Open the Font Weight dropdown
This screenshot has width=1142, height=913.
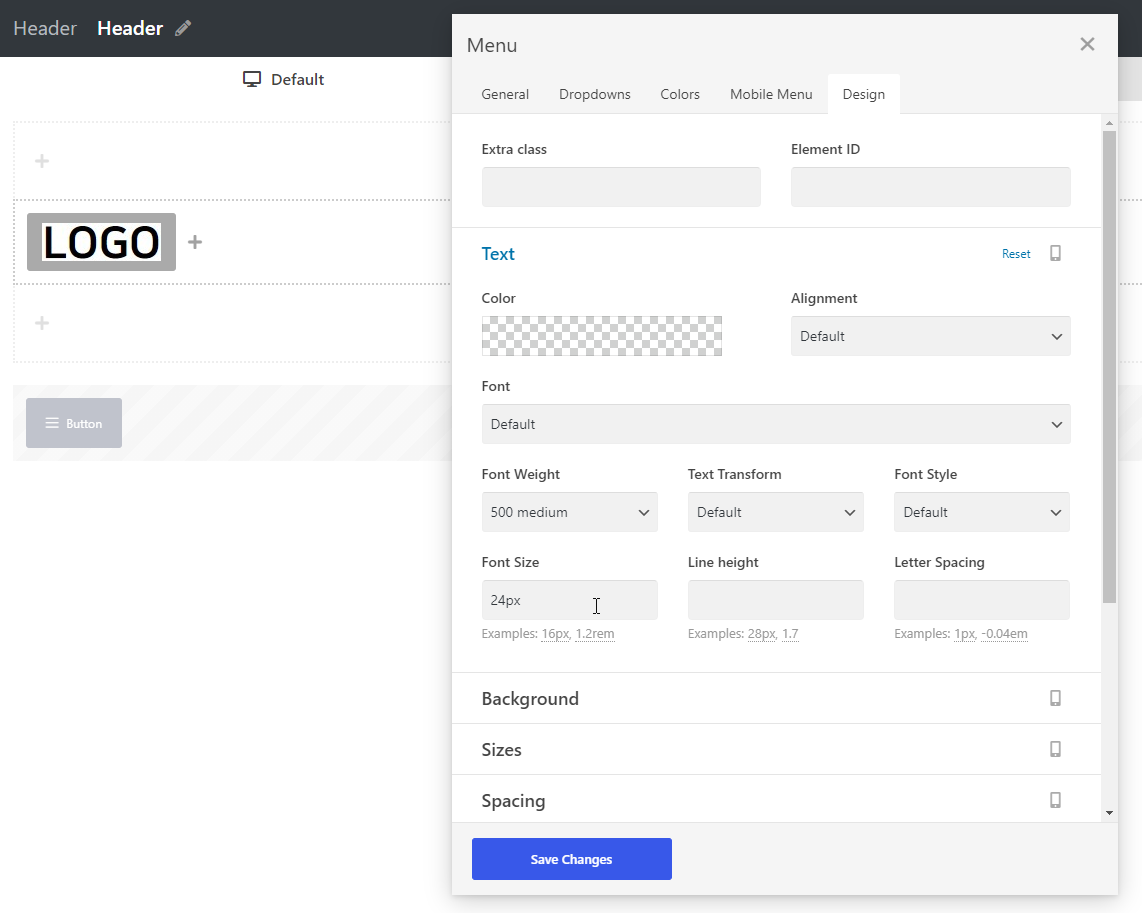pyautogui.click(x=570, y=512)
